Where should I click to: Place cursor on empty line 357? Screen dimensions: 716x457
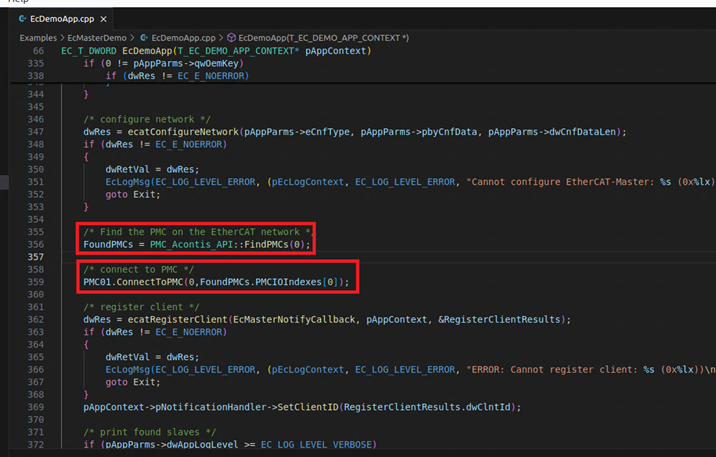[x=200, y=257]
